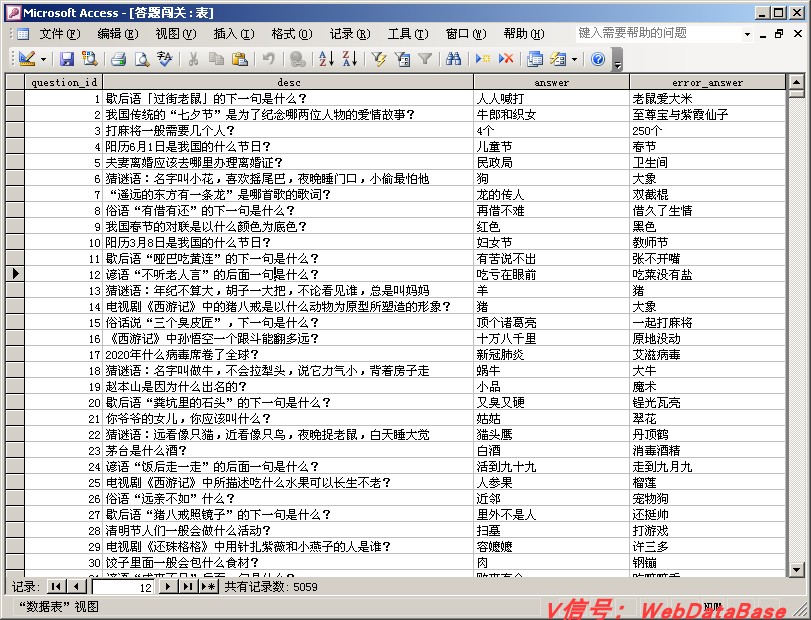The height and width of the screenshot is (620, 811).
Task: Click the vertical scrollbar up arrow
Action: tap(797, 82)
